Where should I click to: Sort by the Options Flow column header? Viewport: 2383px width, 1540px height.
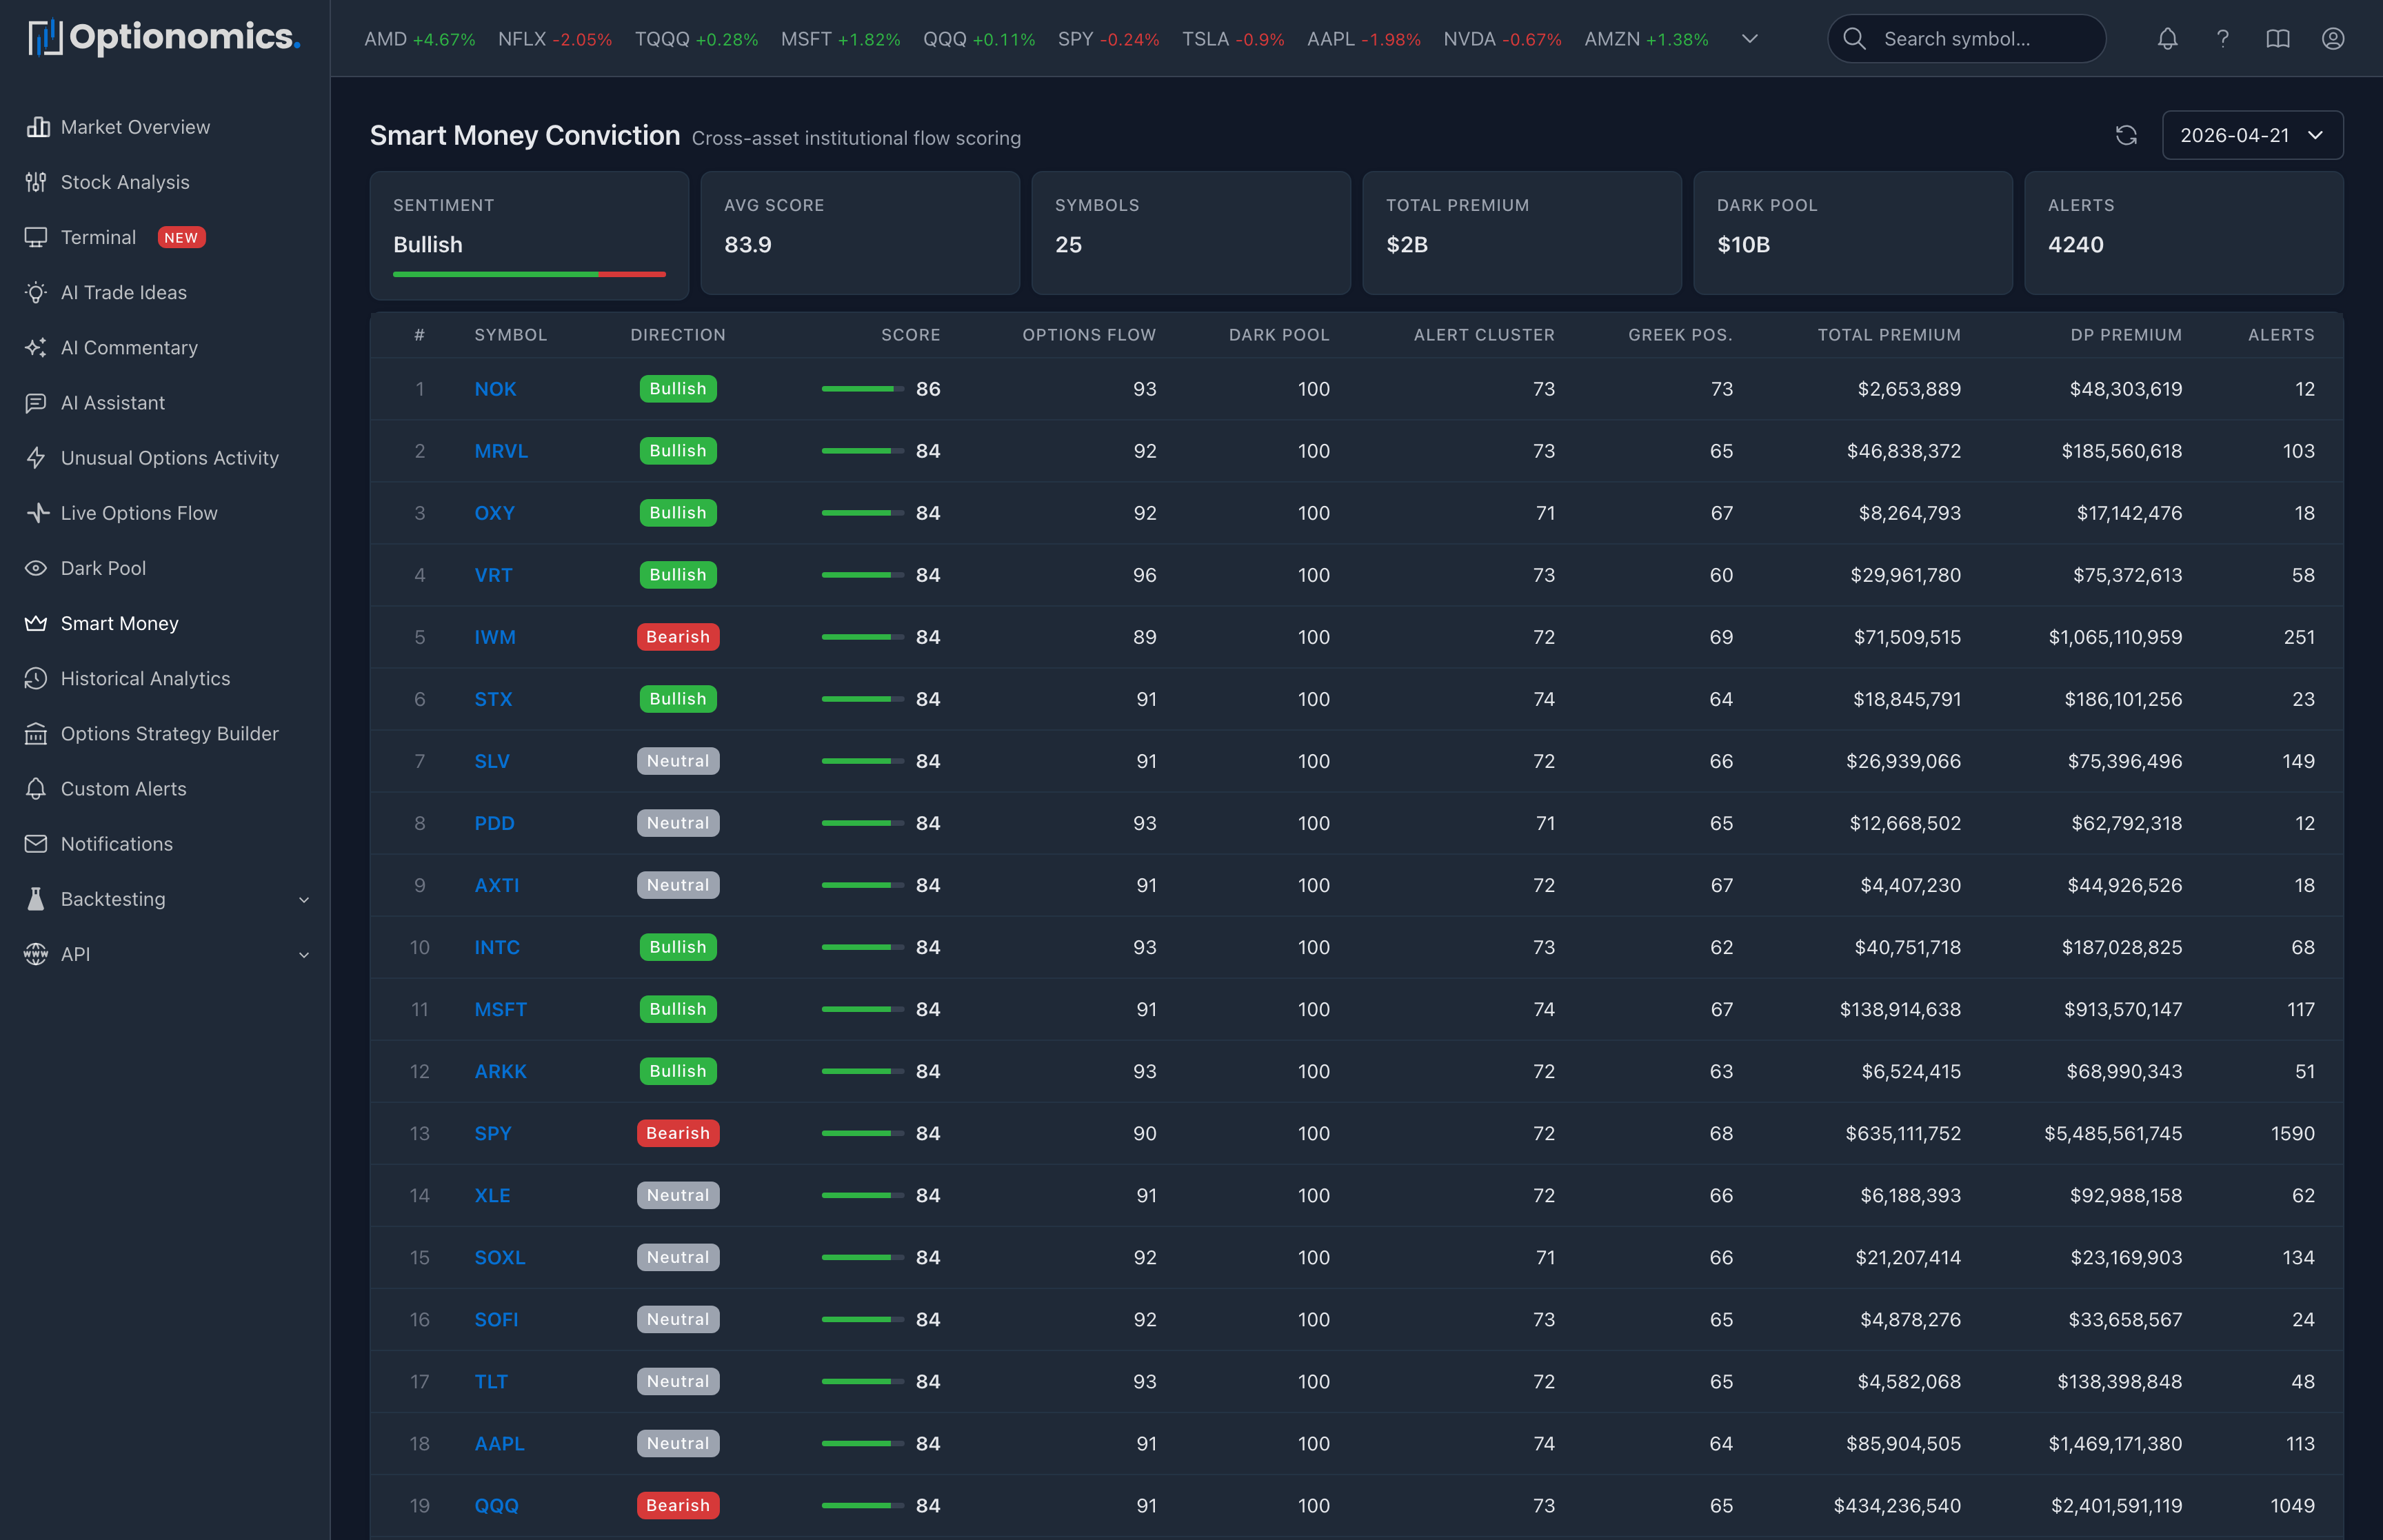[1089, 335]
